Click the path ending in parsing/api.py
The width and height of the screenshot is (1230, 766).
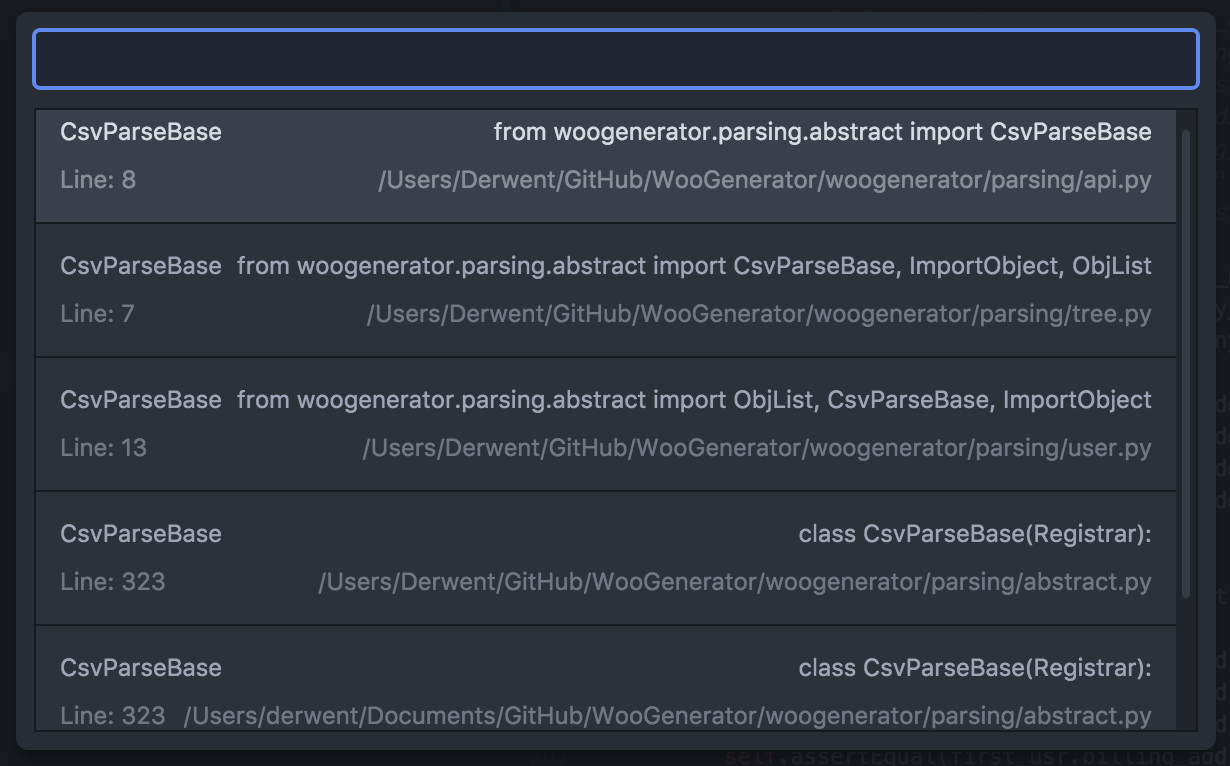click(764, 181)
